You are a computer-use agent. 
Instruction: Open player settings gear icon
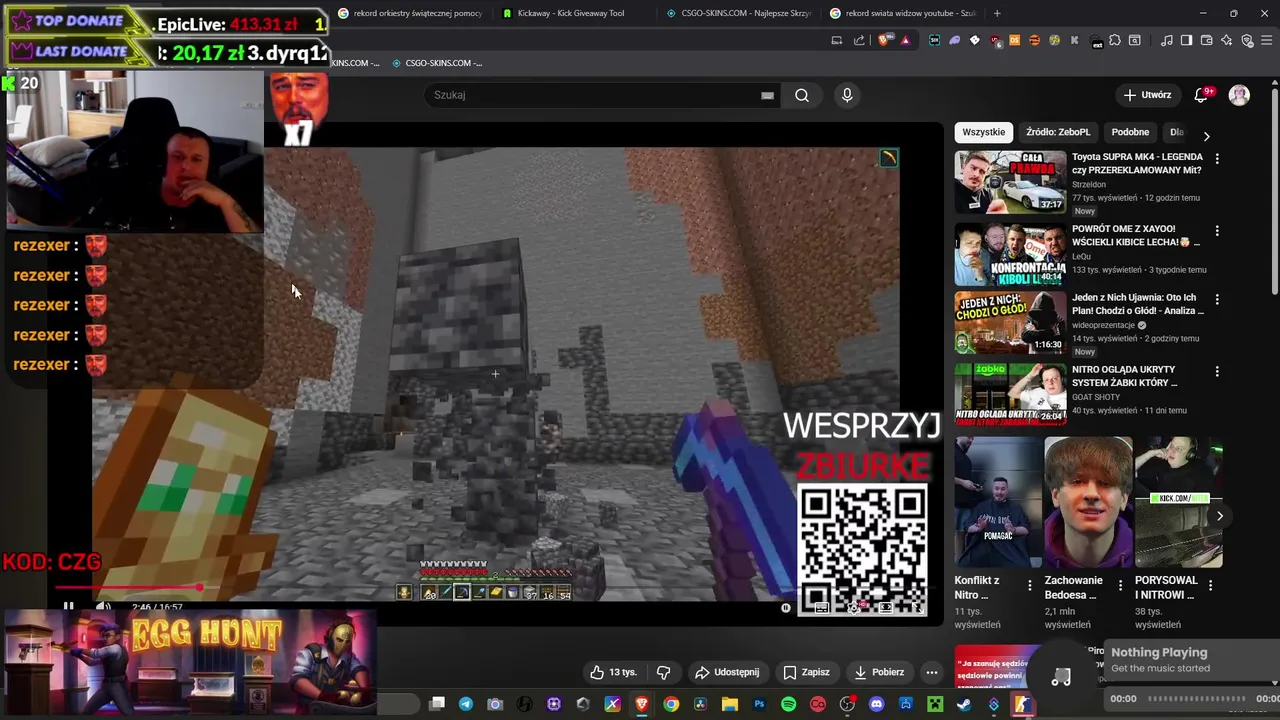pyautogui.click(x=853, y=607)
